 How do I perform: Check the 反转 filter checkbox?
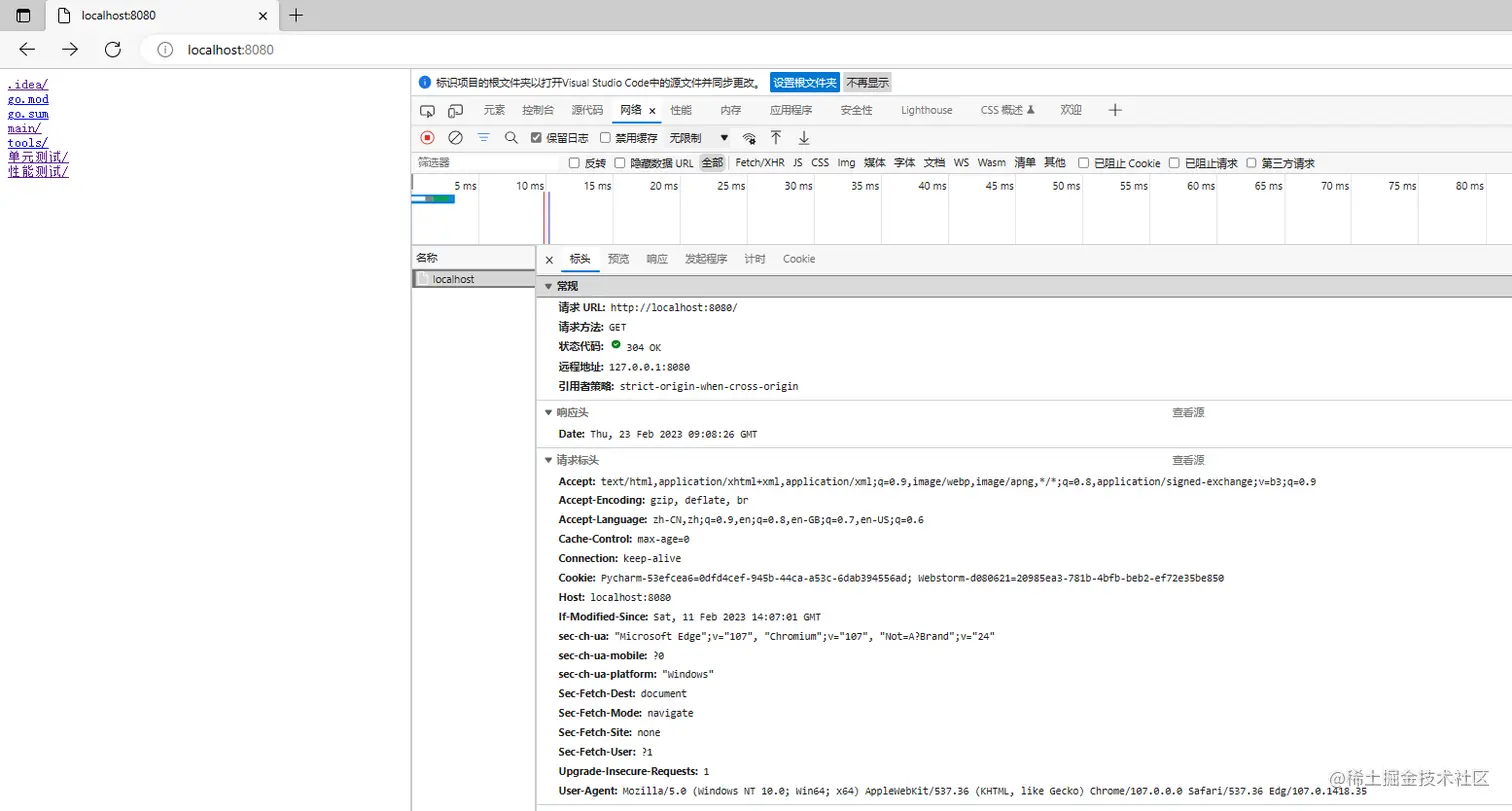574,163
